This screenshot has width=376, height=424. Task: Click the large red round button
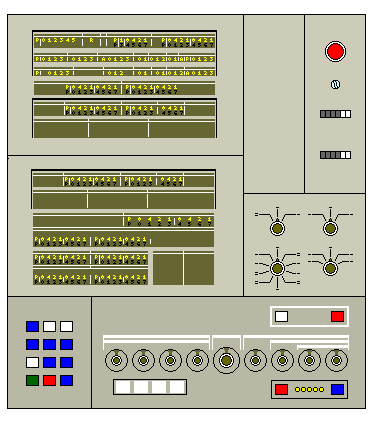click(x=335, y=51)
